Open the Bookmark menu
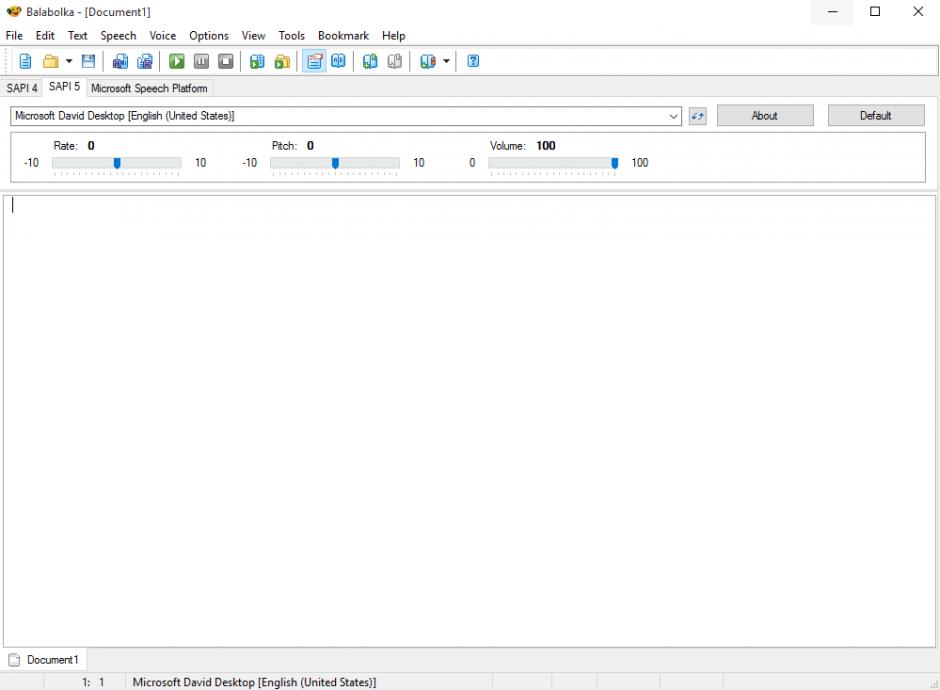This screenshot has height=690, width=940. (x=344, y=36)
